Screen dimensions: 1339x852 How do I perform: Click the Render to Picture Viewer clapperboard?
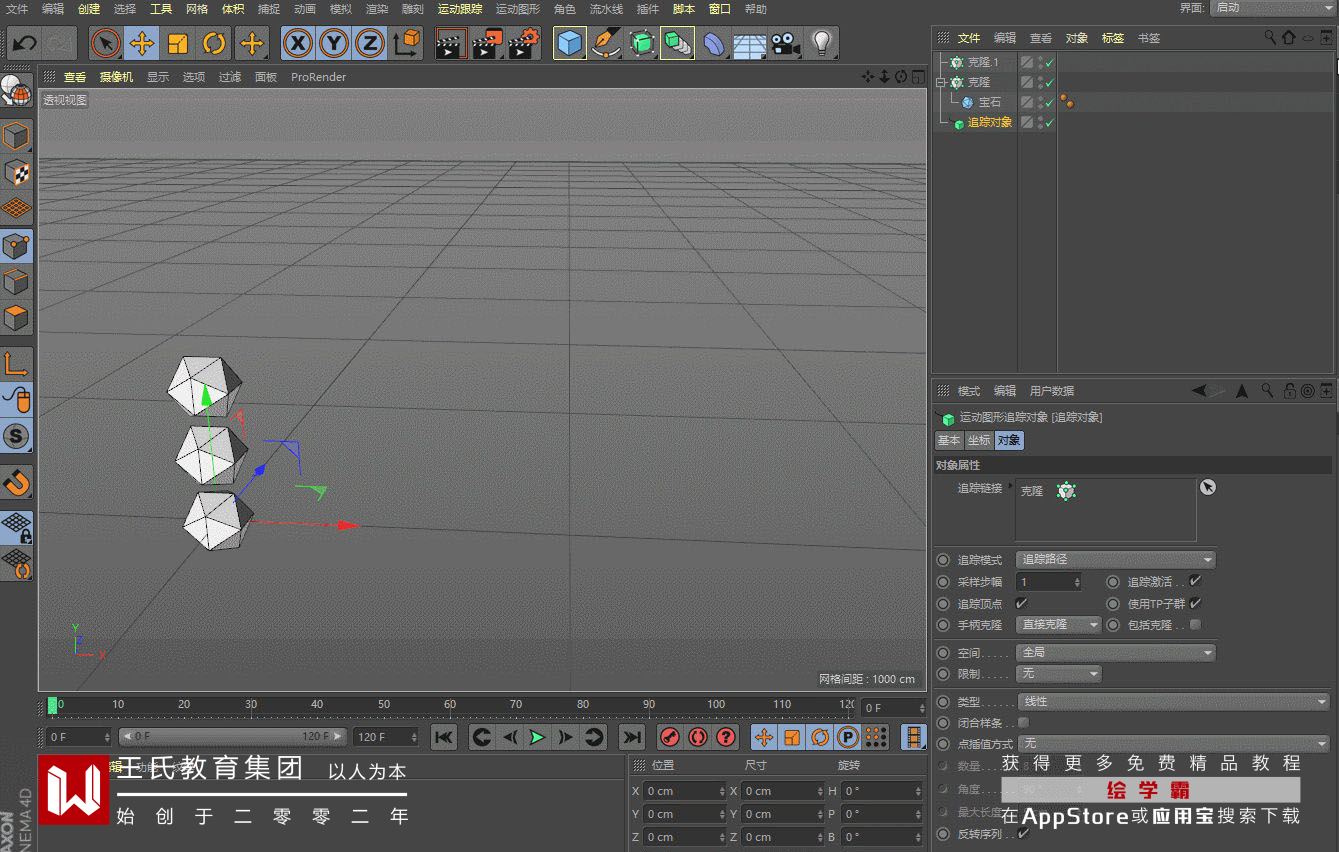(487, 43)
